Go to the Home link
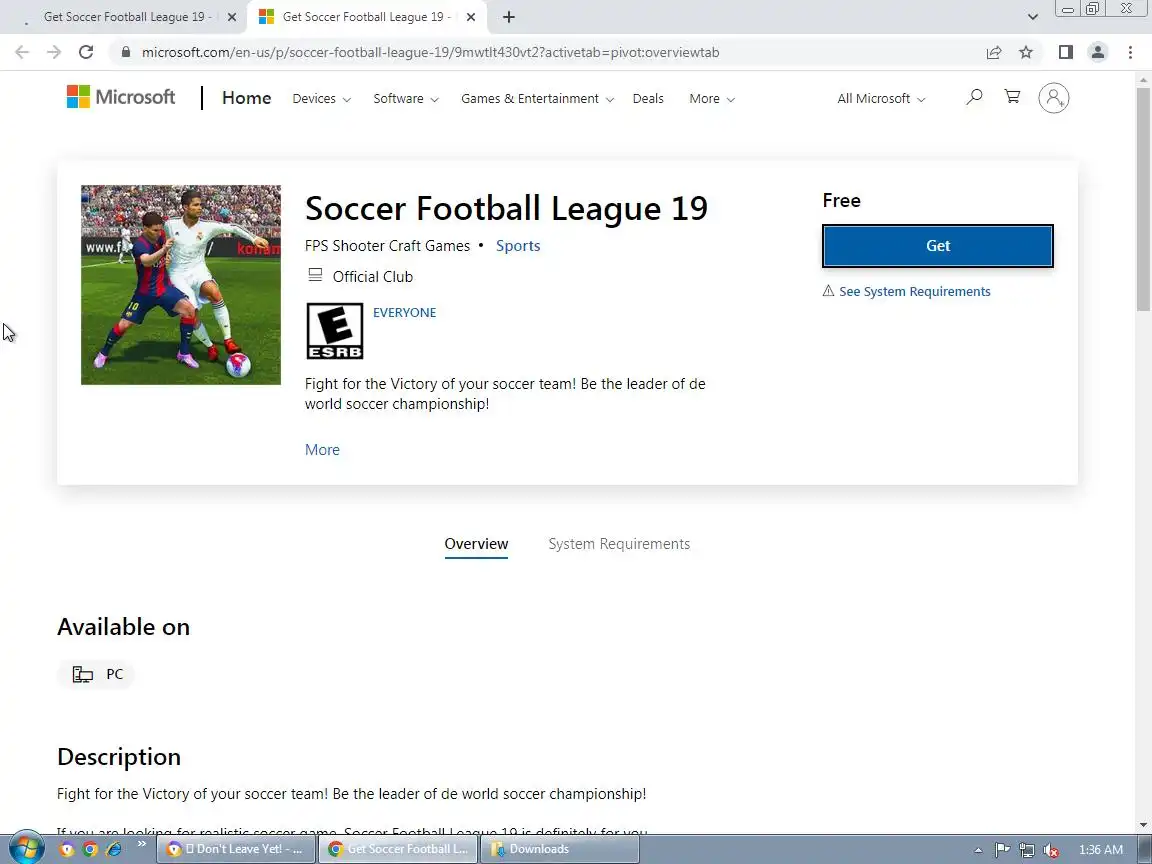The height and width of the screenshot is (864, 1152). (246, 98)
